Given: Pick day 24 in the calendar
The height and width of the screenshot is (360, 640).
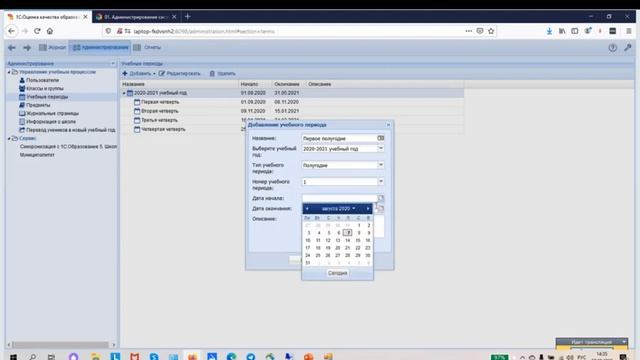Looking at the screenshot, I should [x=308, y=256].
